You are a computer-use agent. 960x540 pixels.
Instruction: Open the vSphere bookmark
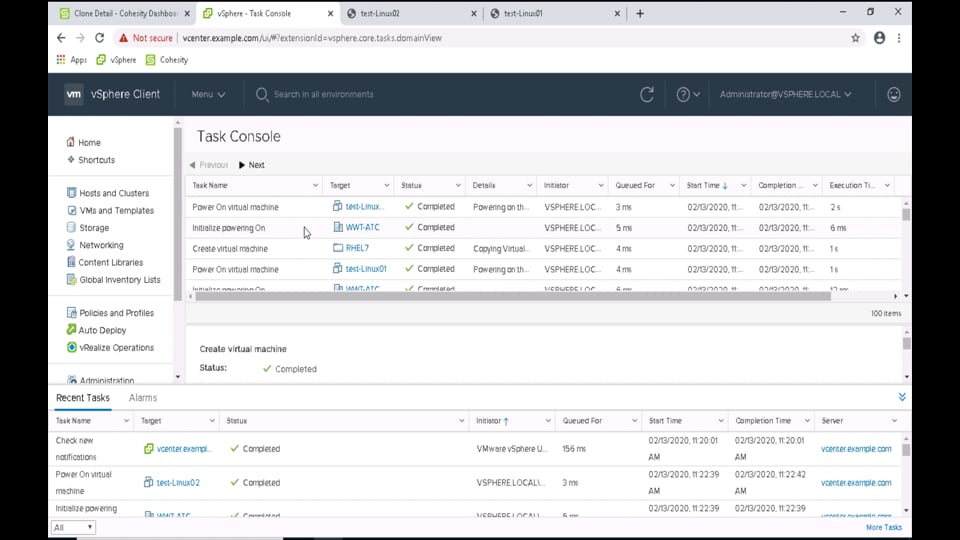click(116, 60)
